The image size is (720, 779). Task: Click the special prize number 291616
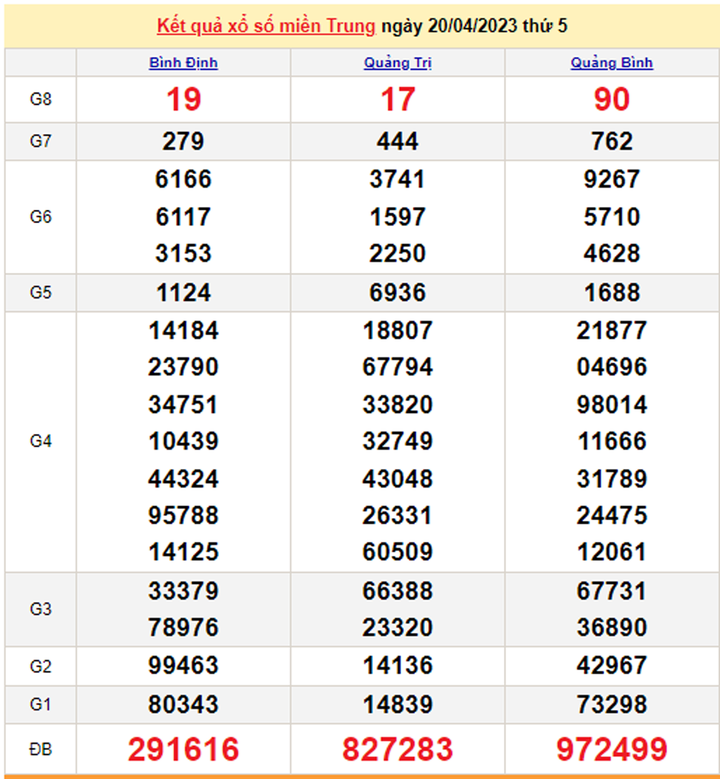pyautogui.click(x=183, y=749)
